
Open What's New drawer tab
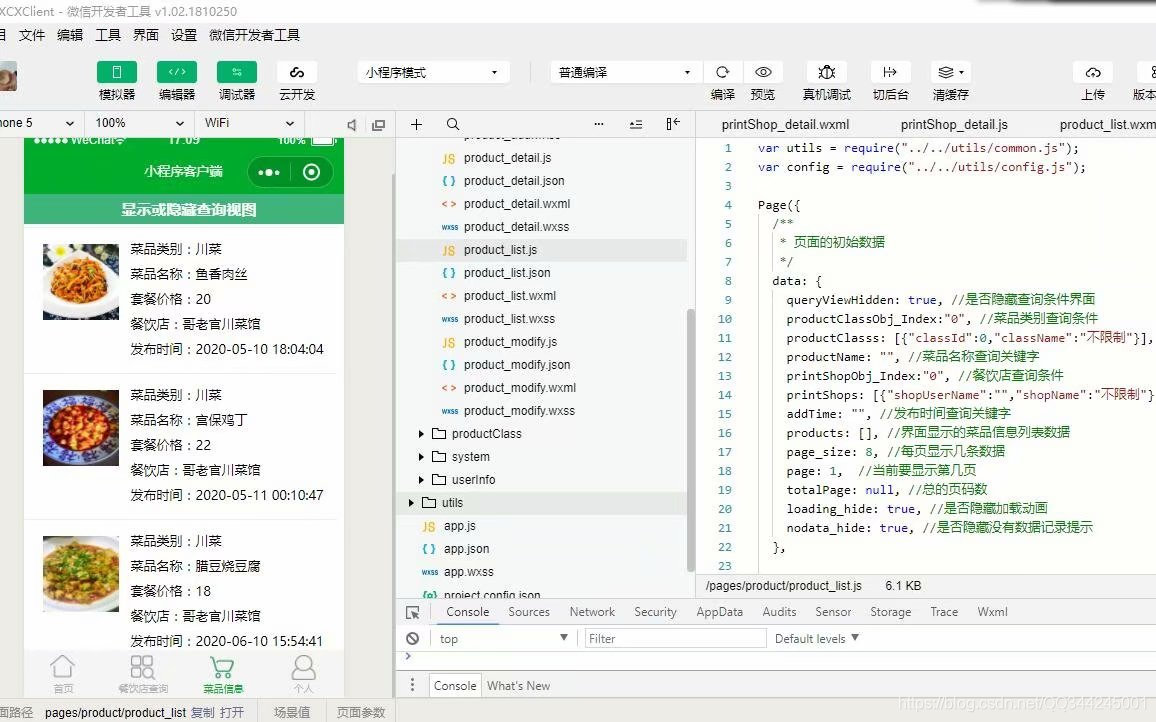pos(518,686)
